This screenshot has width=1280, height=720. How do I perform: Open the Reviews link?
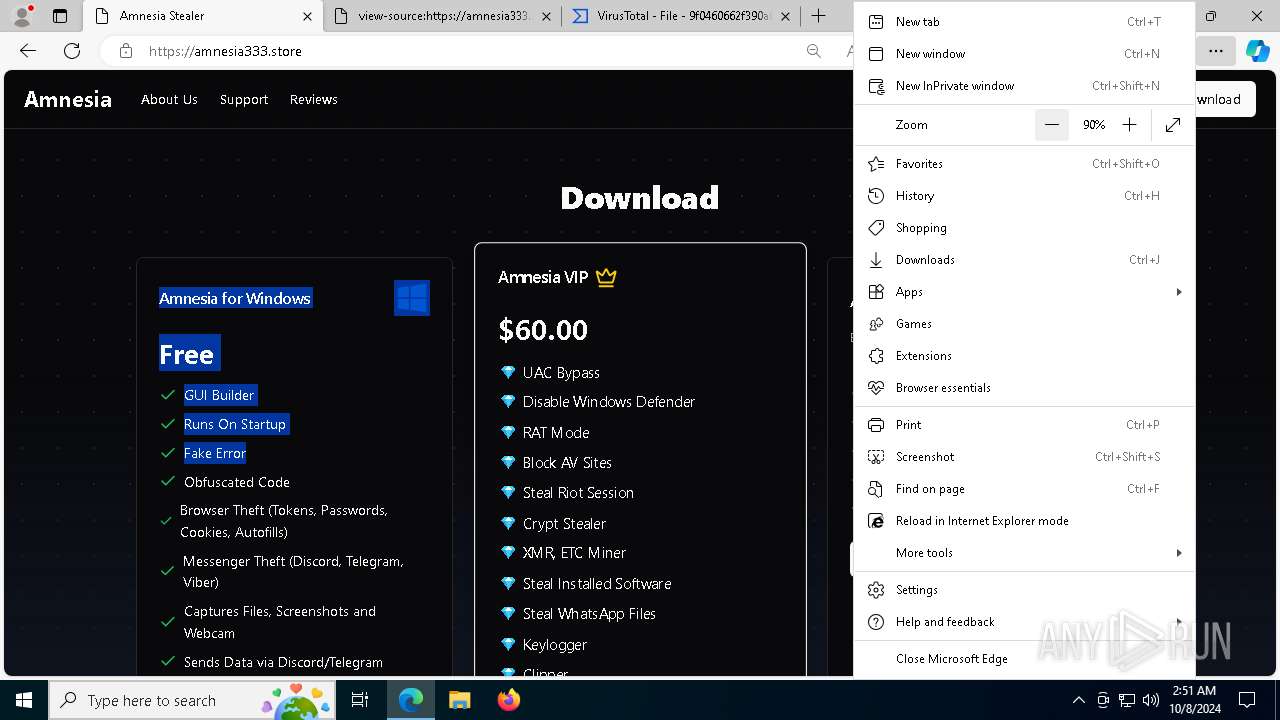click(x=313, y=99)
